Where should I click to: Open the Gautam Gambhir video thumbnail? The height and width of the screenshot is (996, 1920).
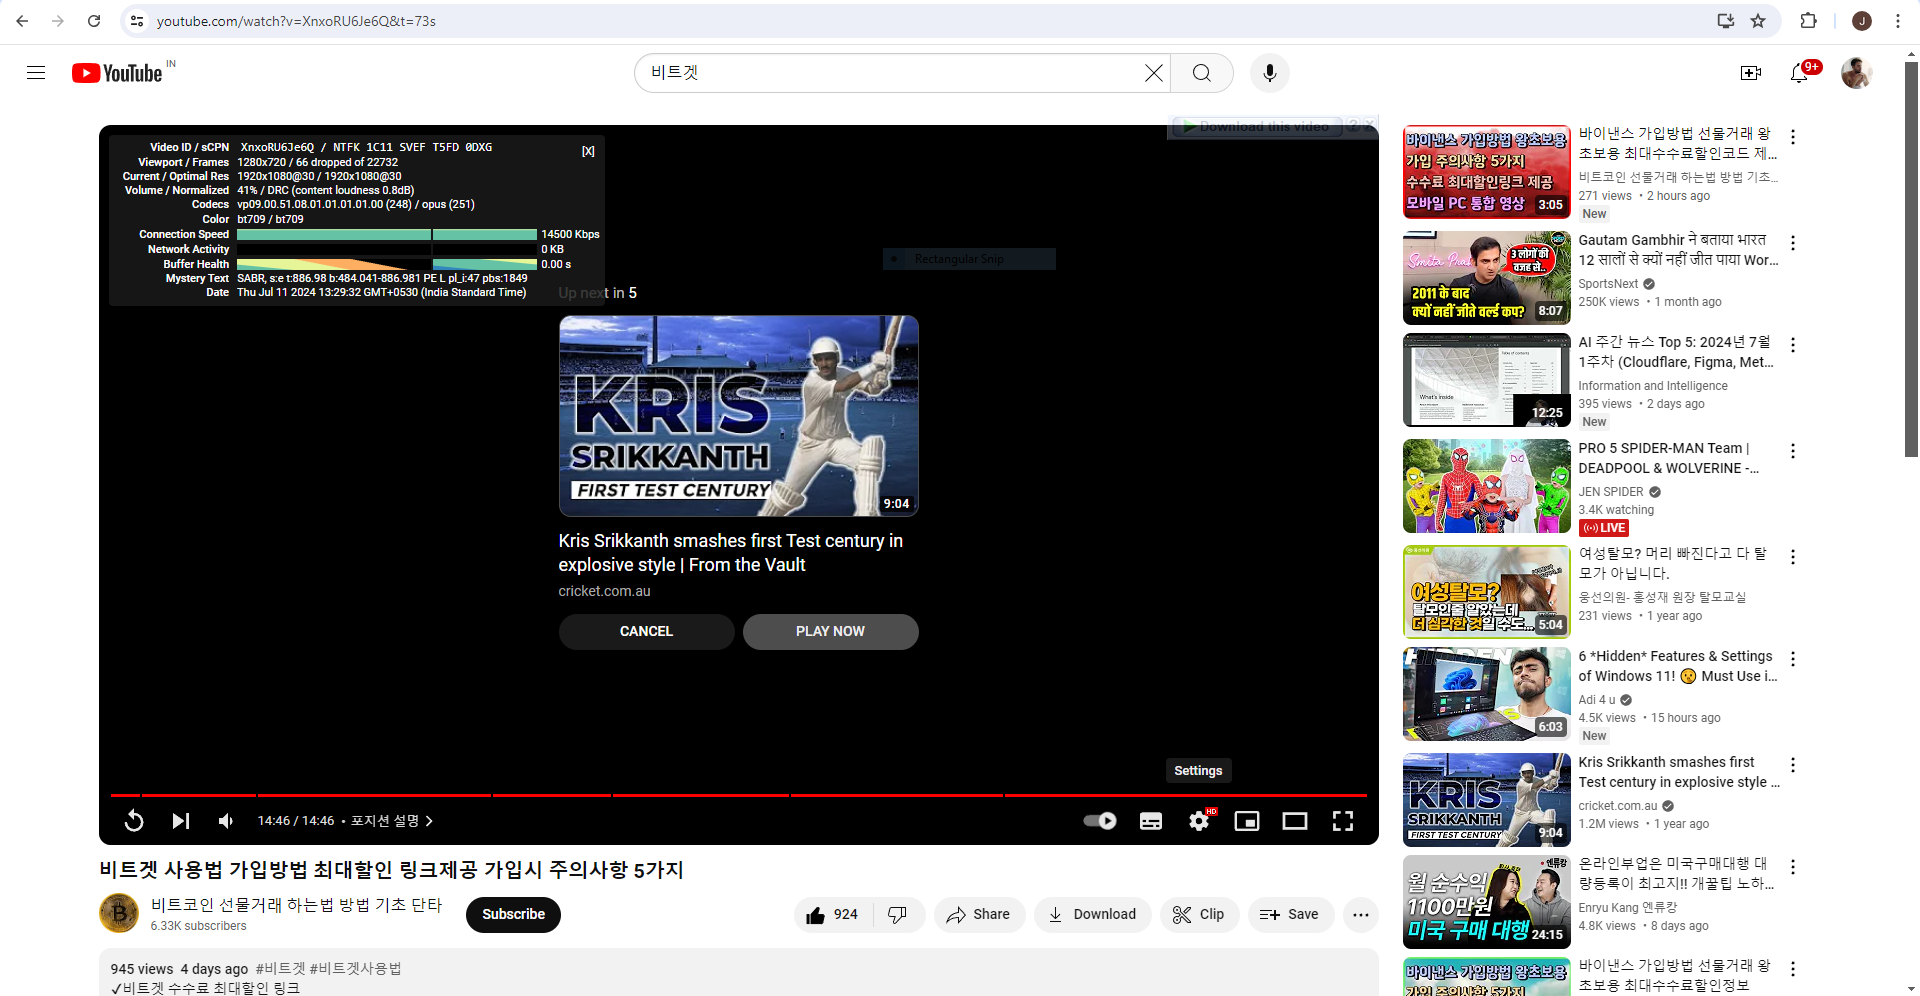click(1486, 278)
